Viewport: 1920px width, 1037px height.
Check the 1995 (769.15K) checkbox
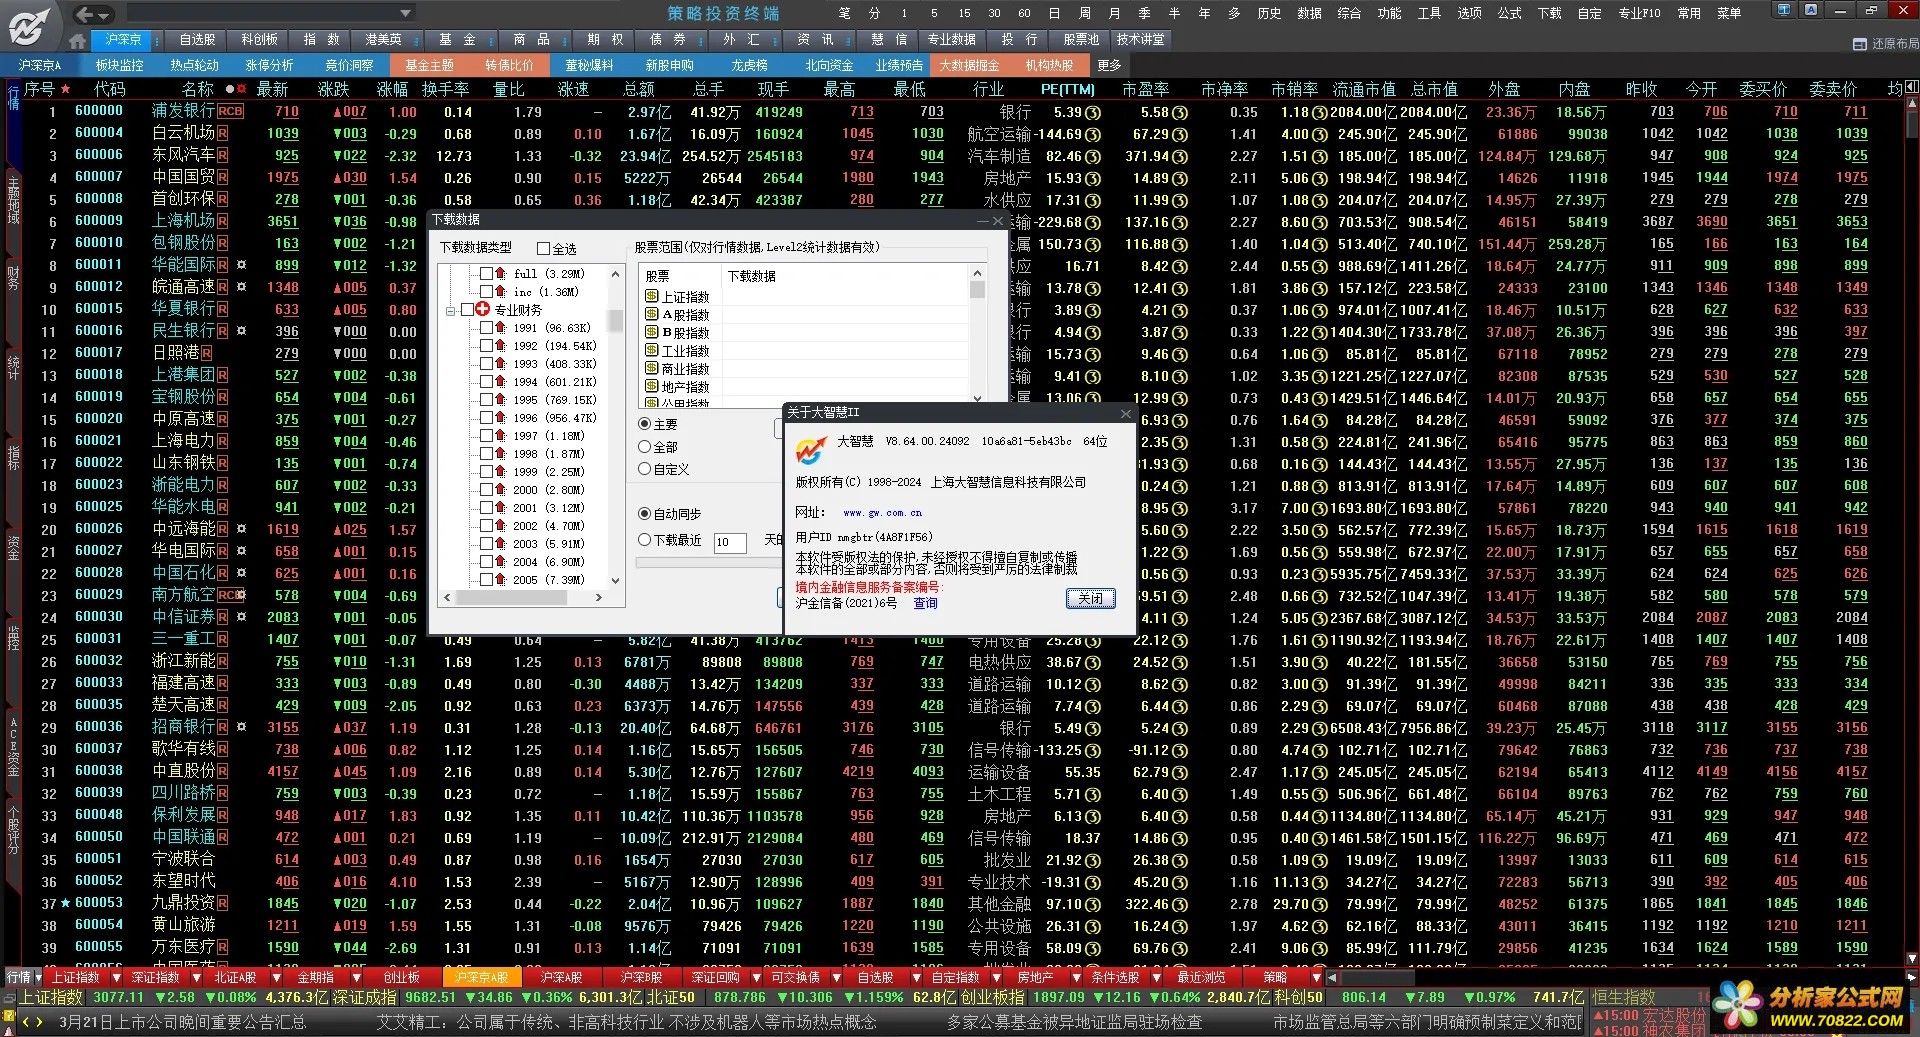[486, 400]
